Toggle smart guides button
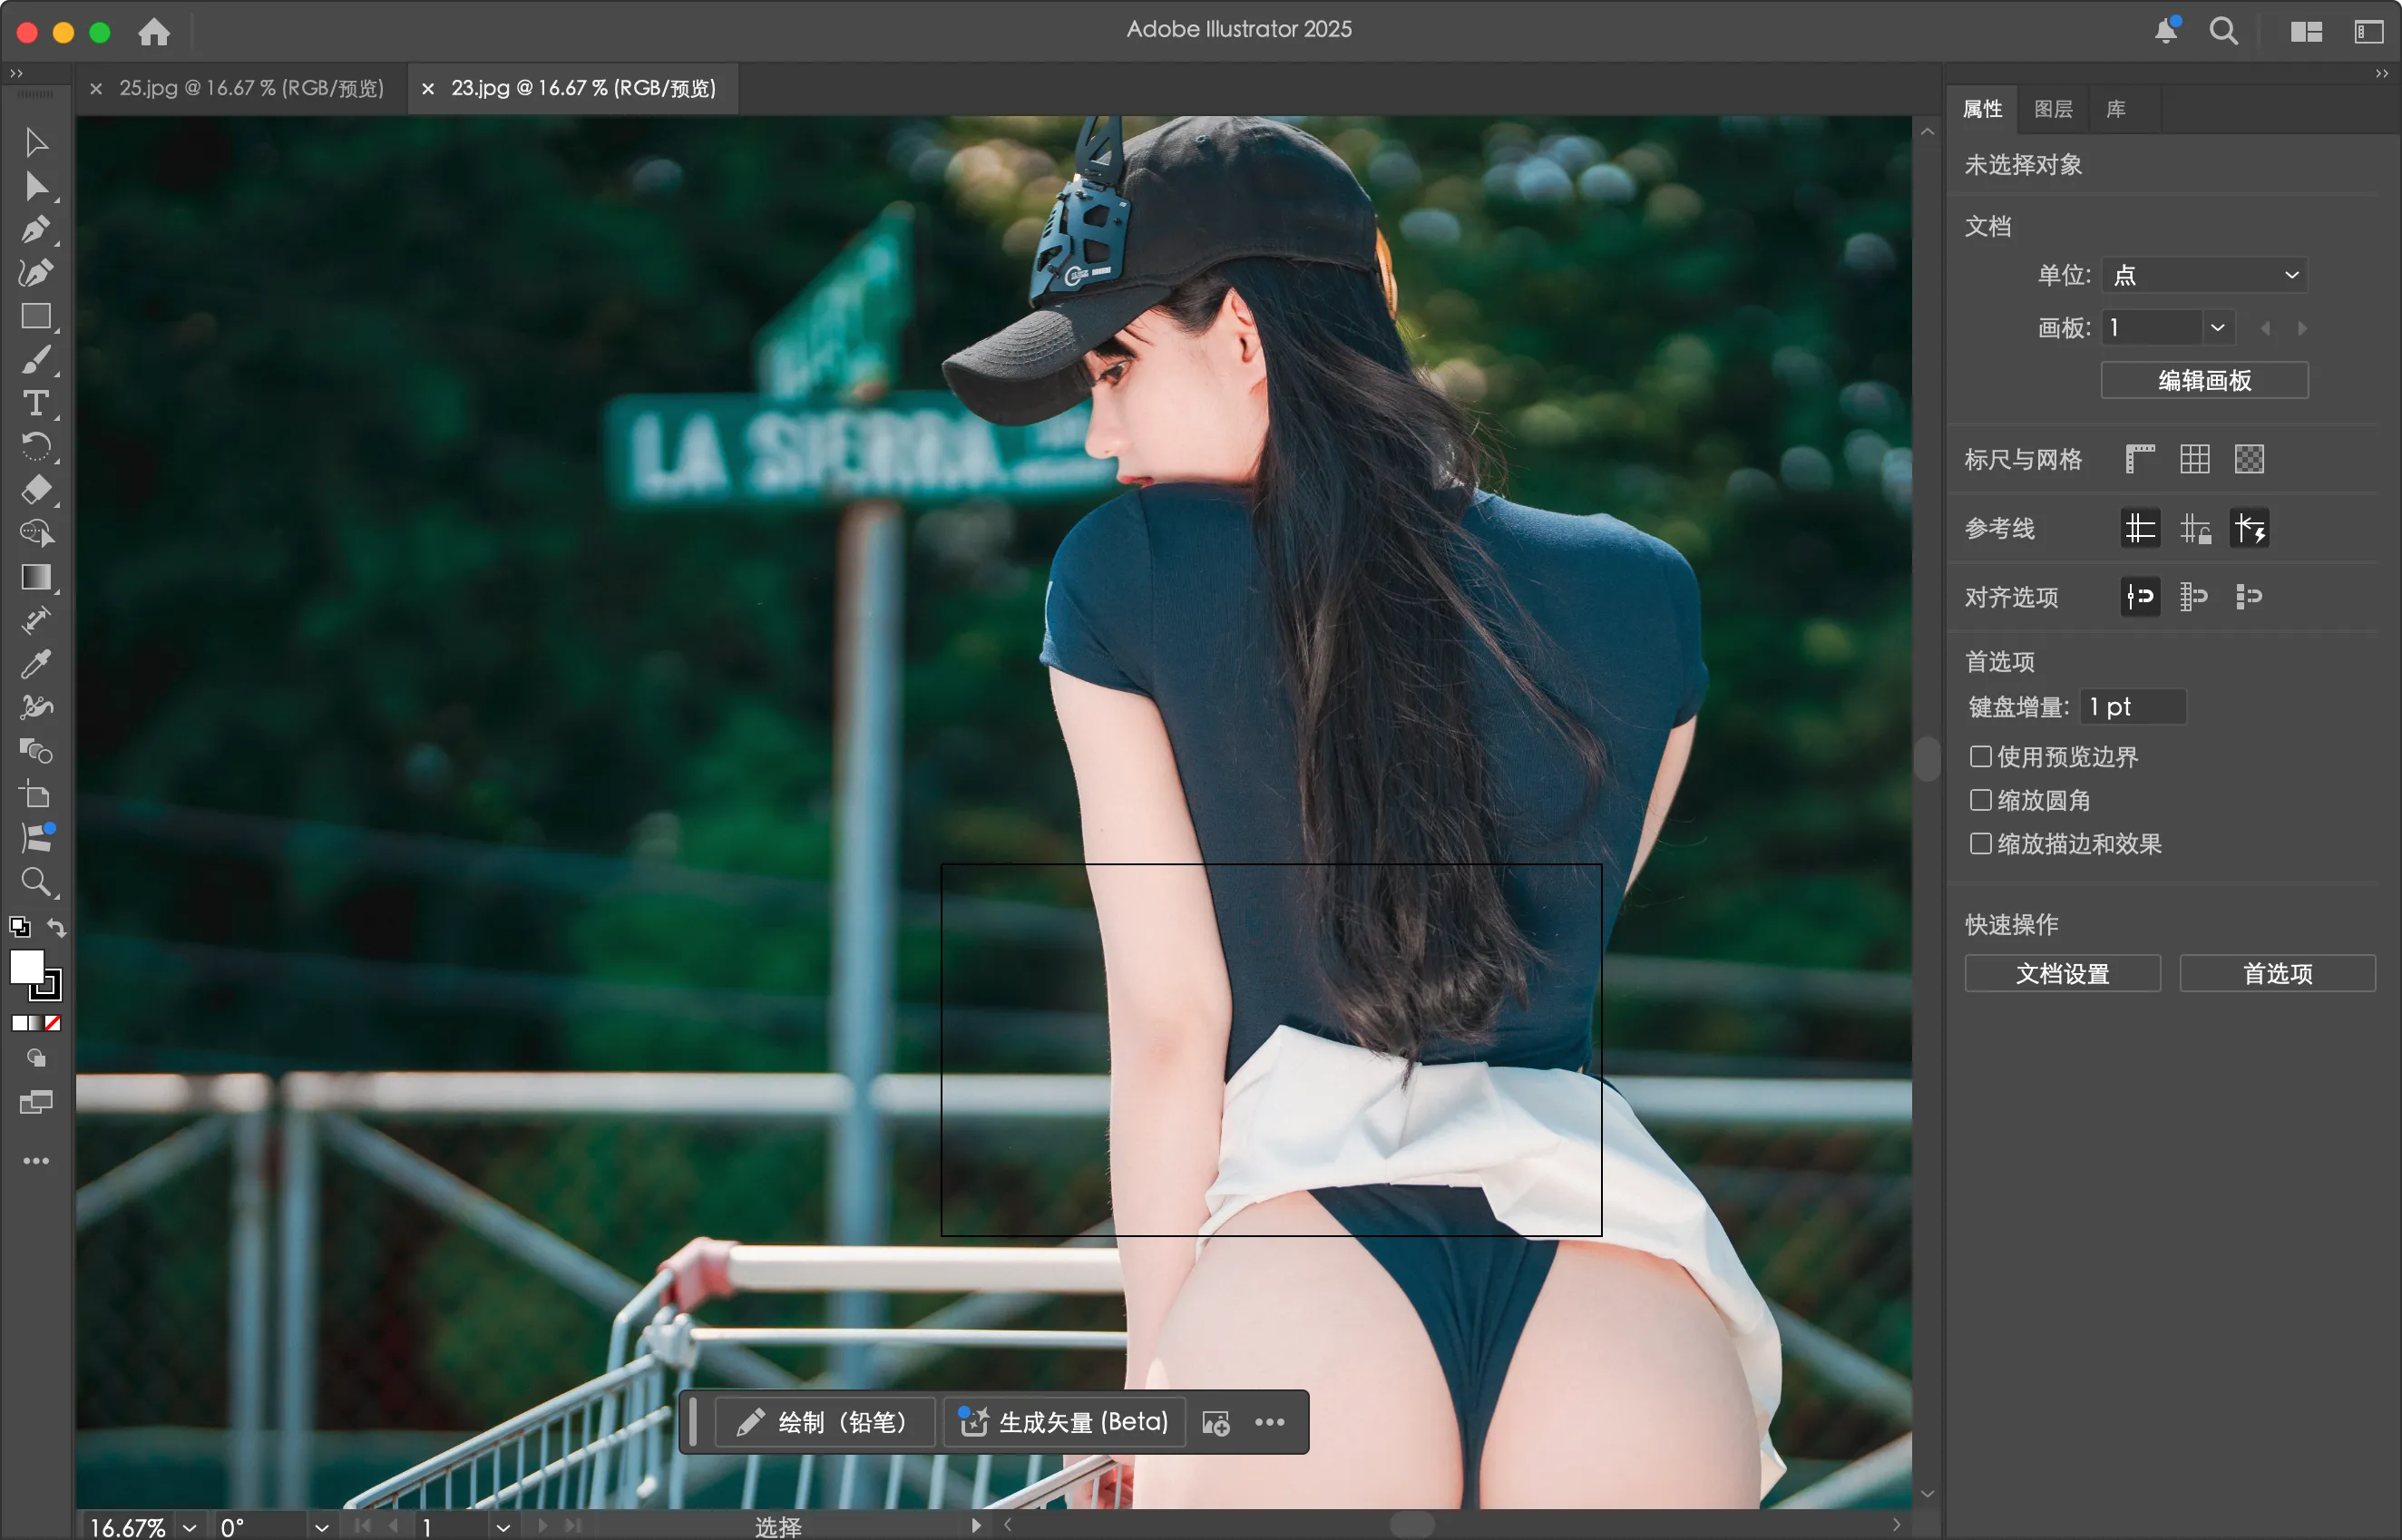Image resolution: width=2402 pixels, height=1540 pixels. click(x=2249, y=528)
